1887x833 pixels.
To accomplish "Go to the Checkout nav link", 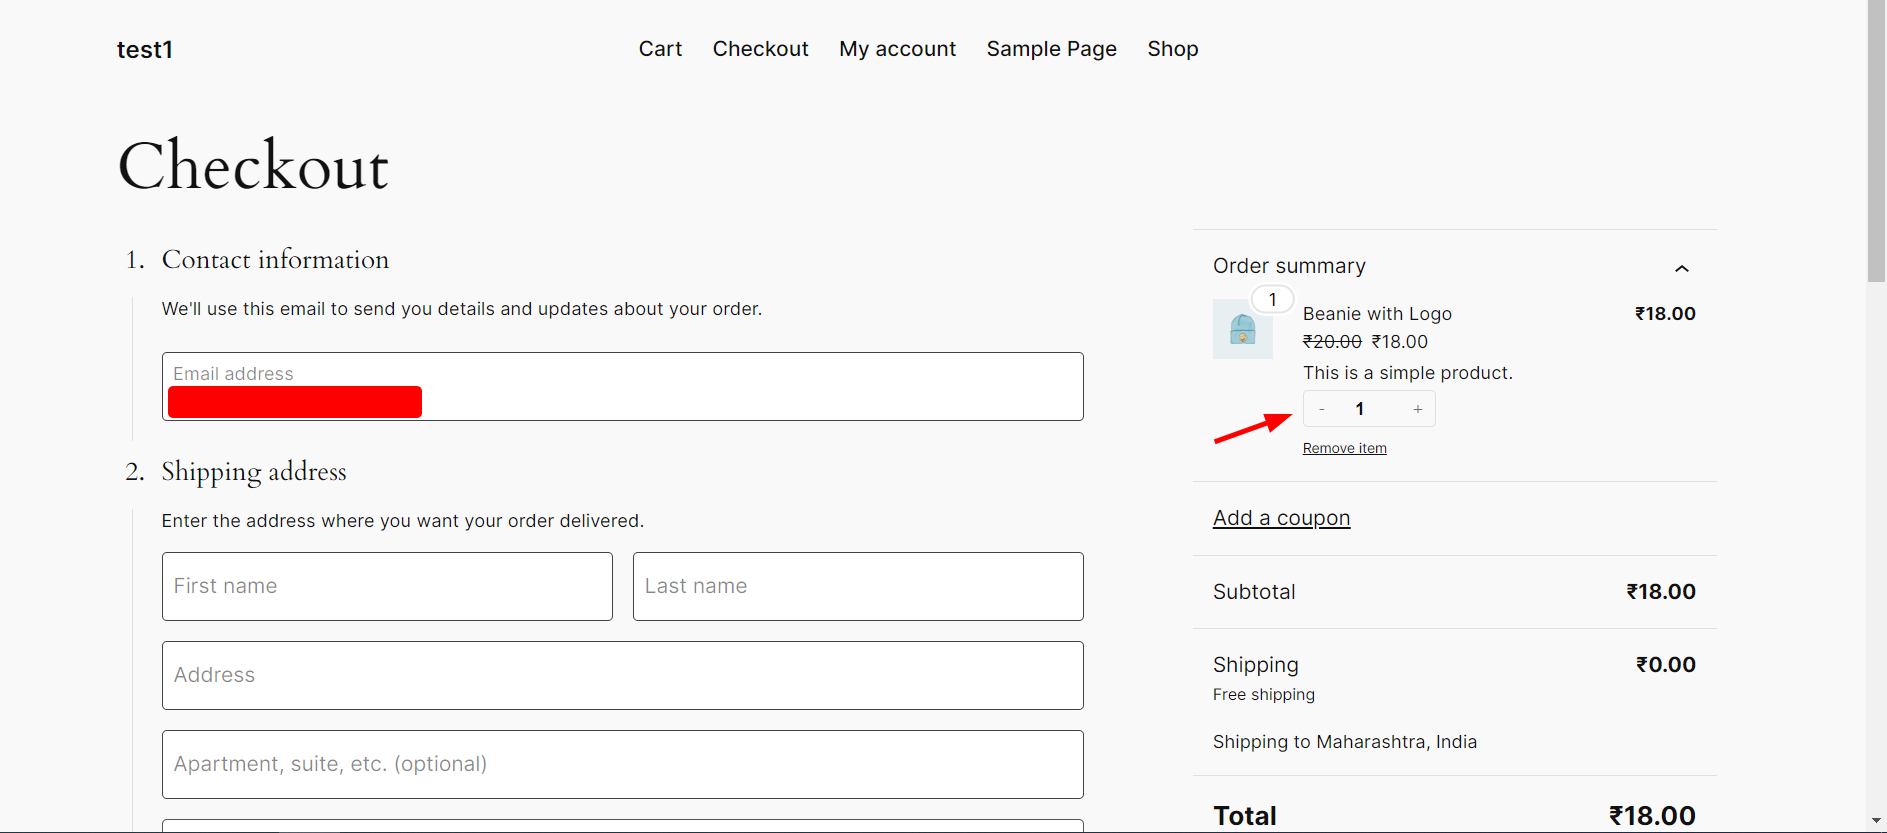I will coord(760,49).
